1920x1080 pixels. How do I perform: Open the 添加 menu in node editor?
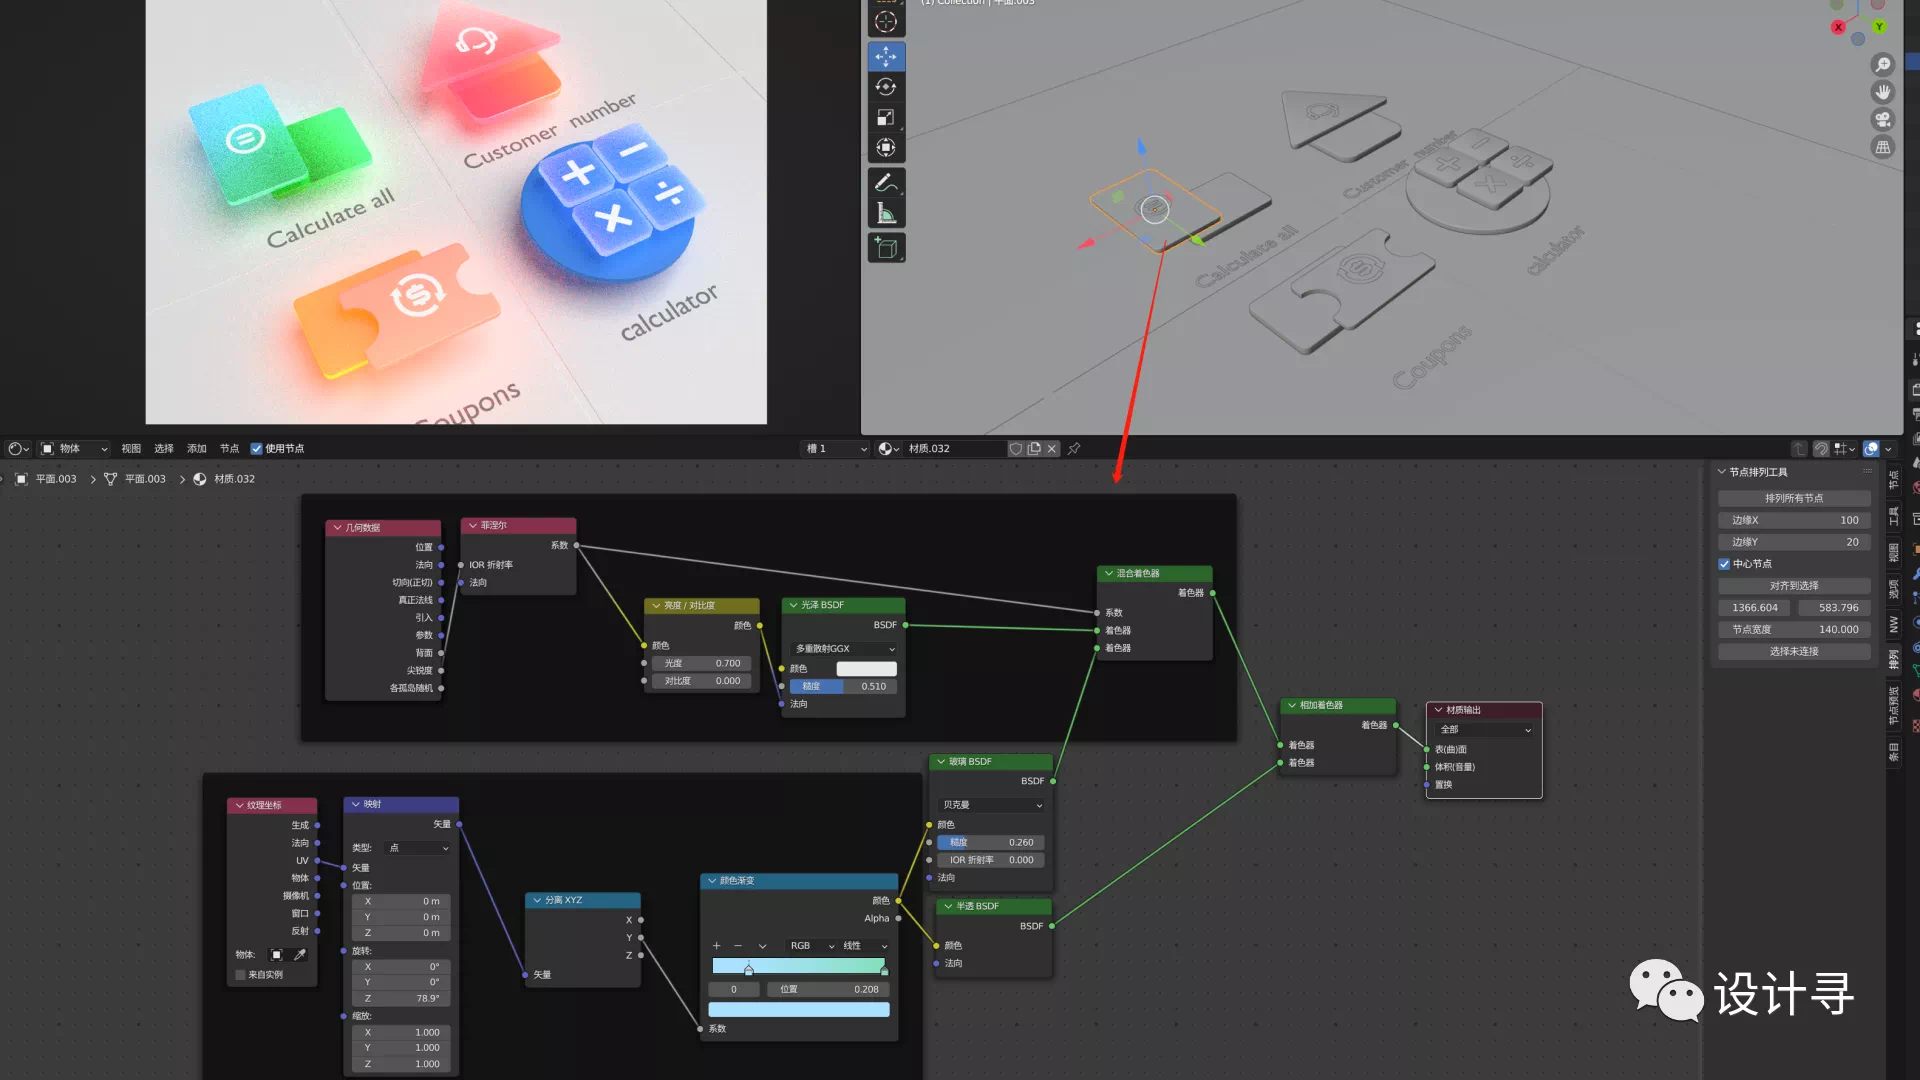pos(196,449)
